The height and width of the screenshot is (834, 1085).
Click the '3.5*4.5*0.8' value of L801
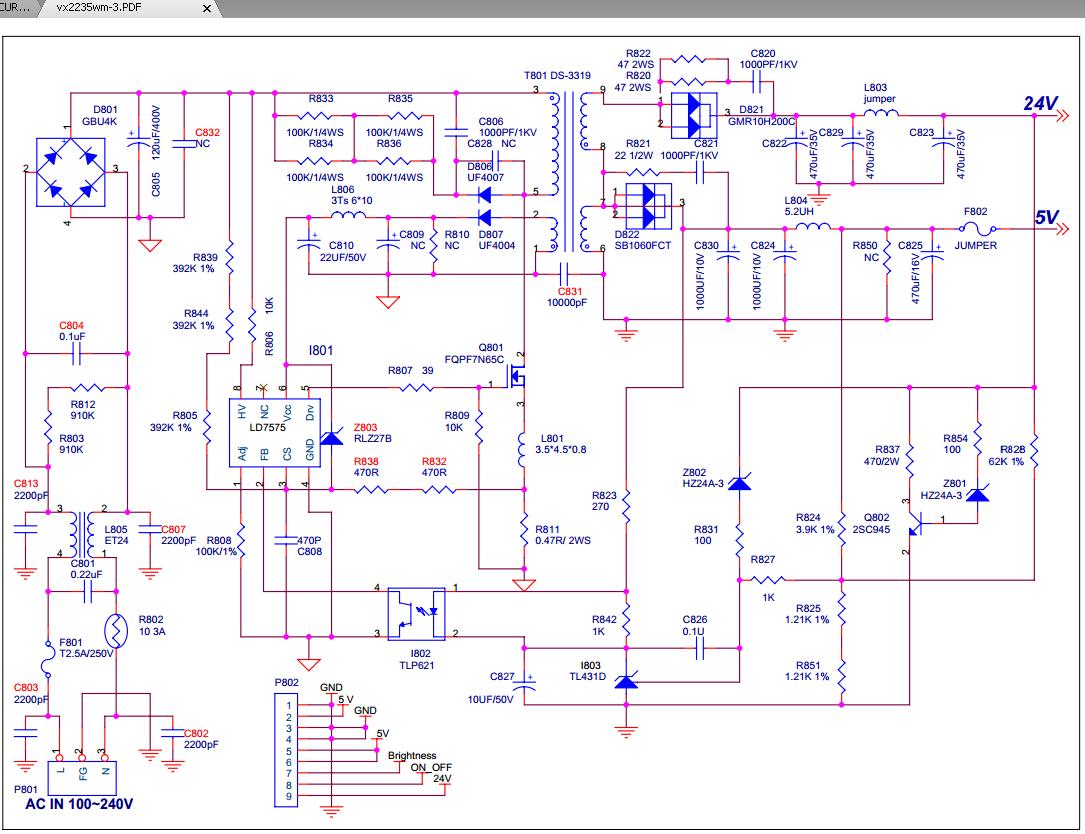click(x=560, y=449)
